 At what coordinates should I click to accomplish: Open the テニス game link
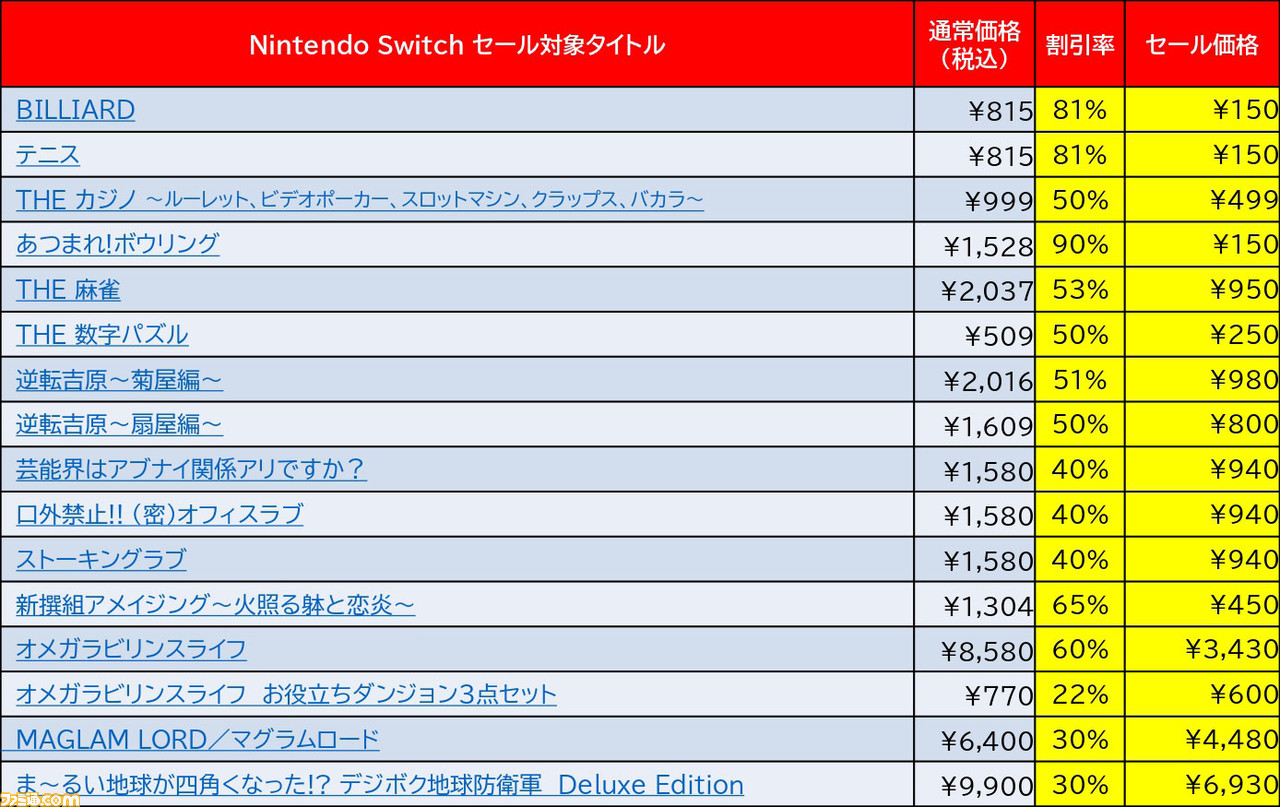pyautogui.click(x=48, y=155)
